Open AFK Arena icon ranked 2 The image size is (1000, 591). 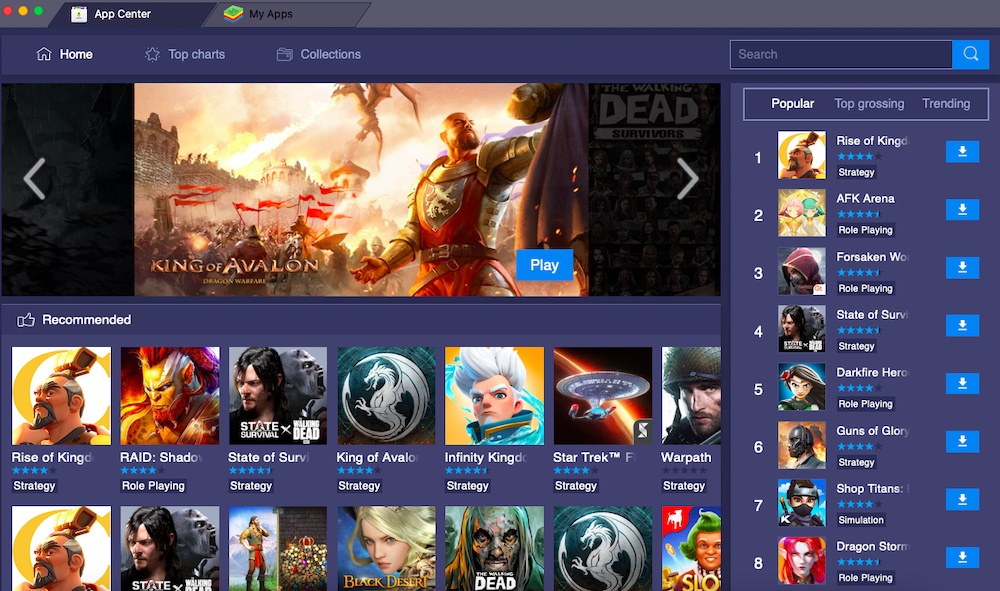tap(802, 213)
